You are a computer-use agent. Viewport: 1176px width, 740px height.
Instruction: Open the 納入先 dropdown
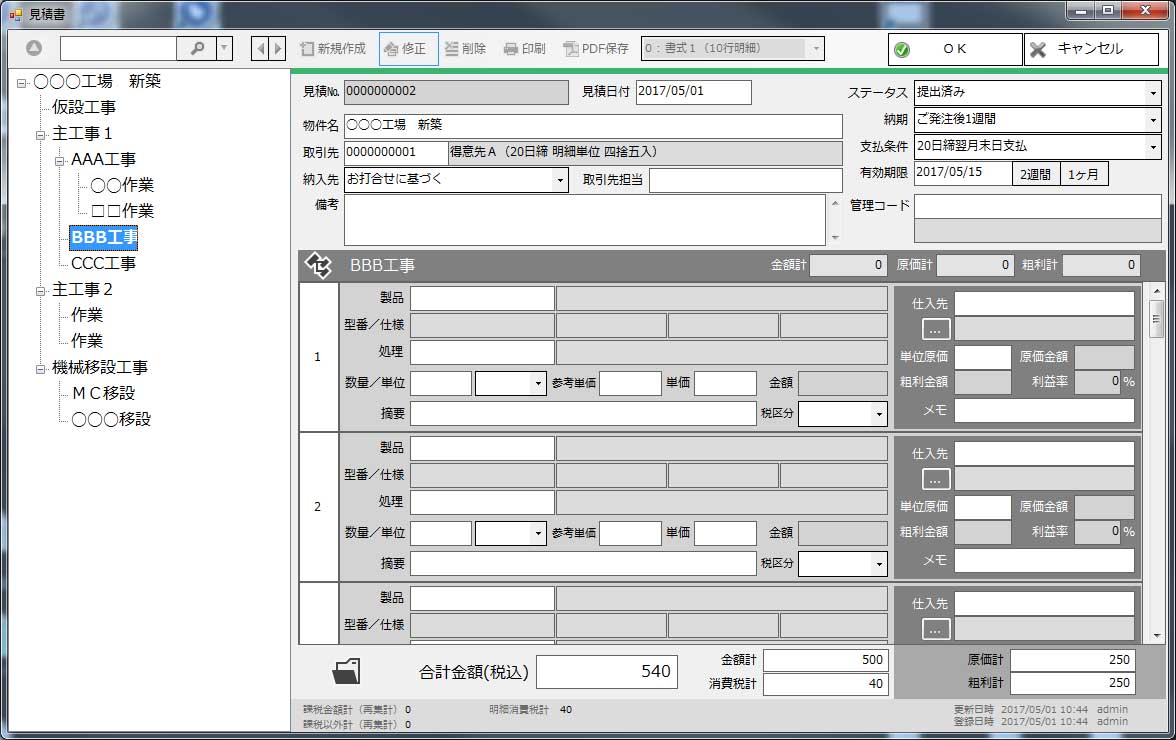pos(560,180)
